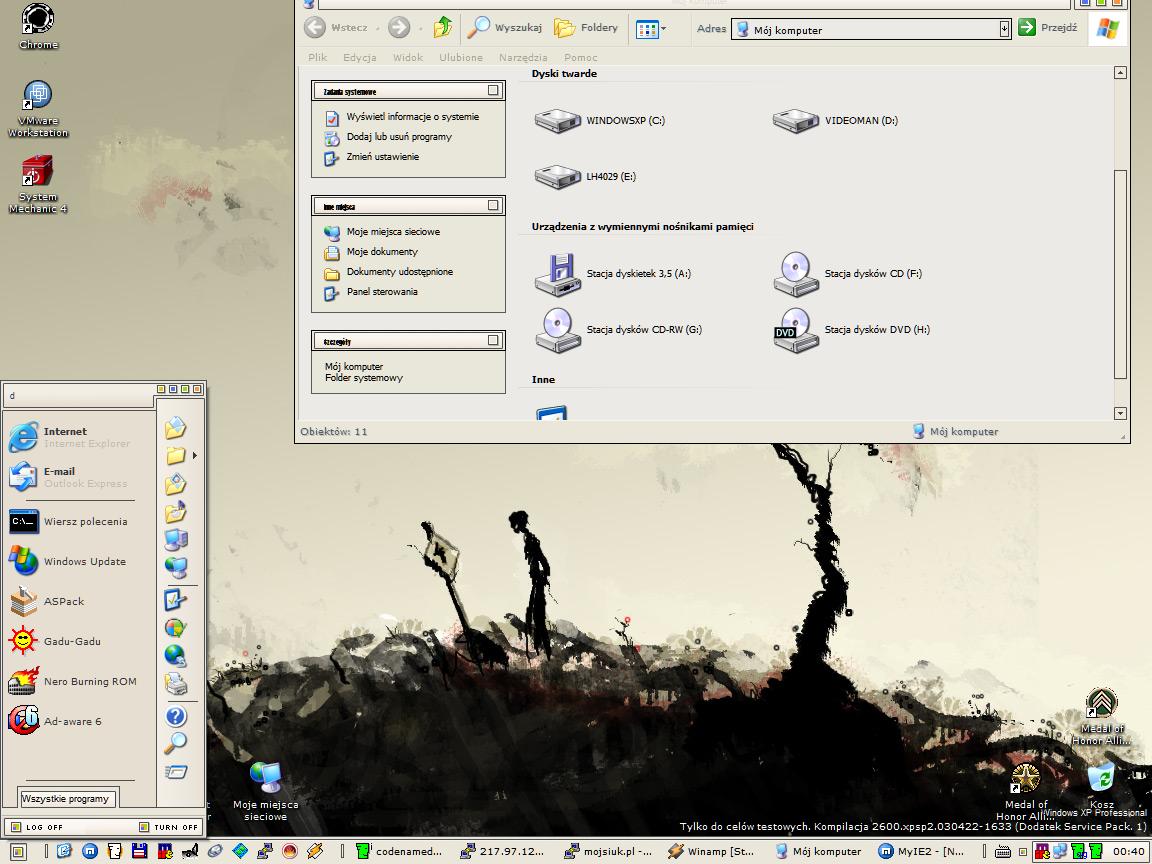Click Dodaj lub usuń programy link
The height and width of the screenshot is (864, 1152).
tap(398, 137)
